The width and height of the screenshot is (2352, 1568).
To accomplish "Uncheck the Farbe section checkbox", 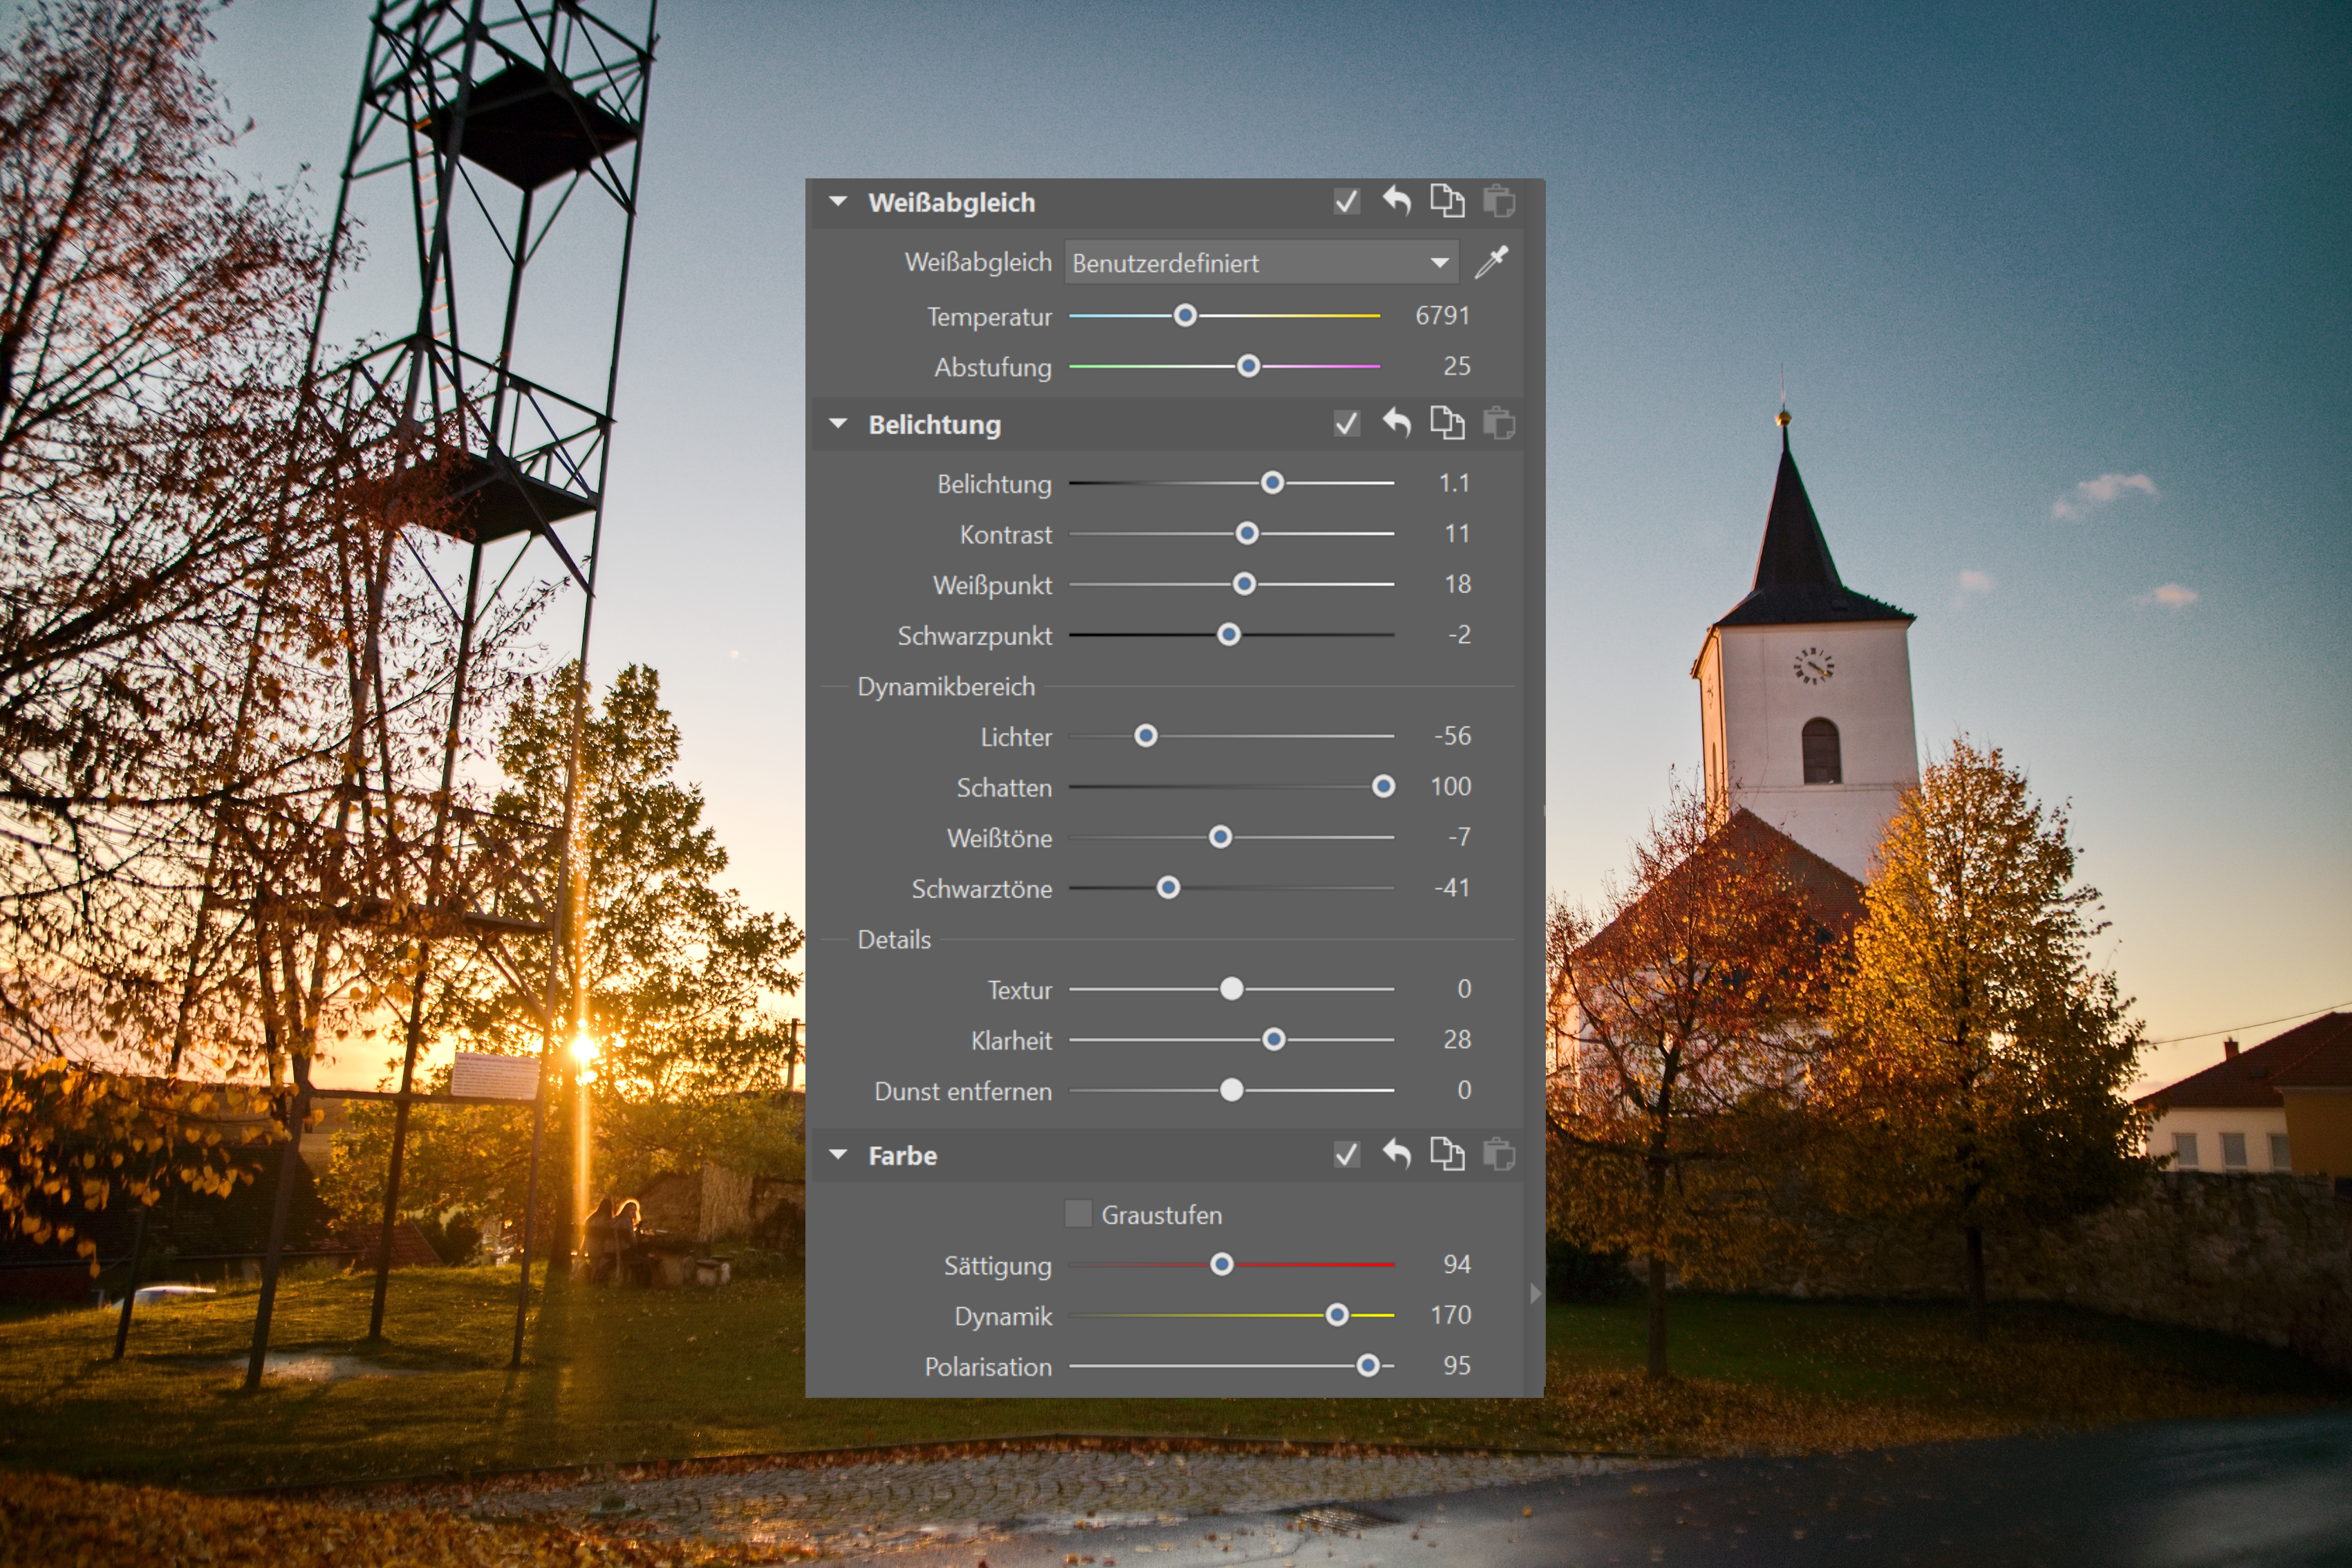I will 1346,1155.
